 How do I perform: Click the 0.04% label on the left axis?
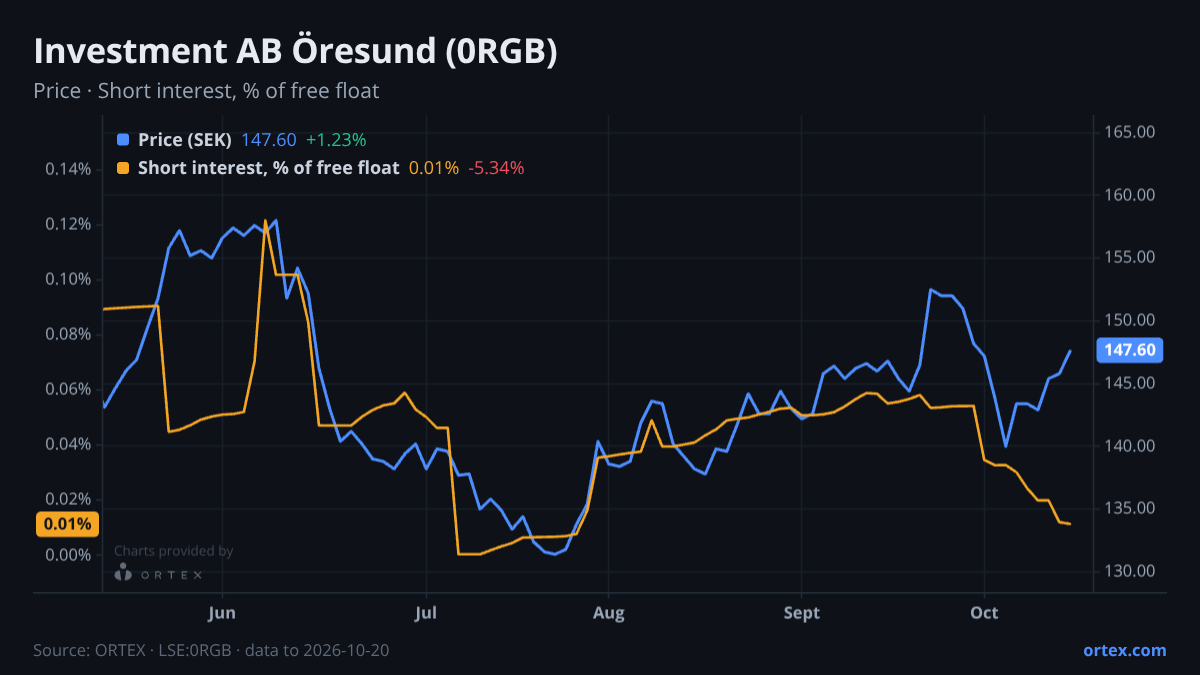click(x=68, y=444)
